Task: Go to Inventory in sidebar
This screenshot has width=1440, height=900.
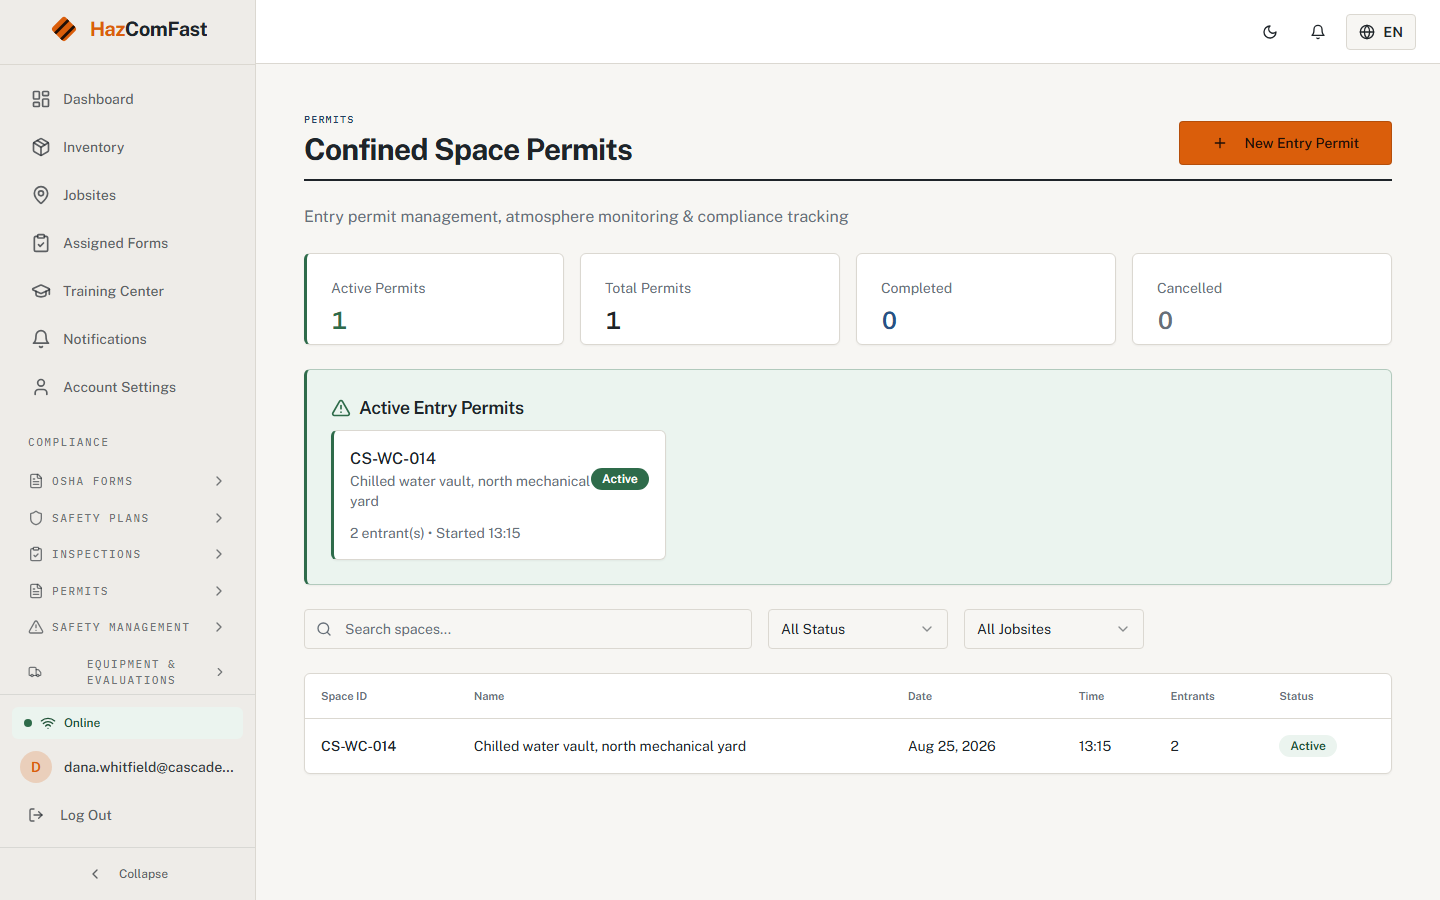Action: [x=128, y=147]
